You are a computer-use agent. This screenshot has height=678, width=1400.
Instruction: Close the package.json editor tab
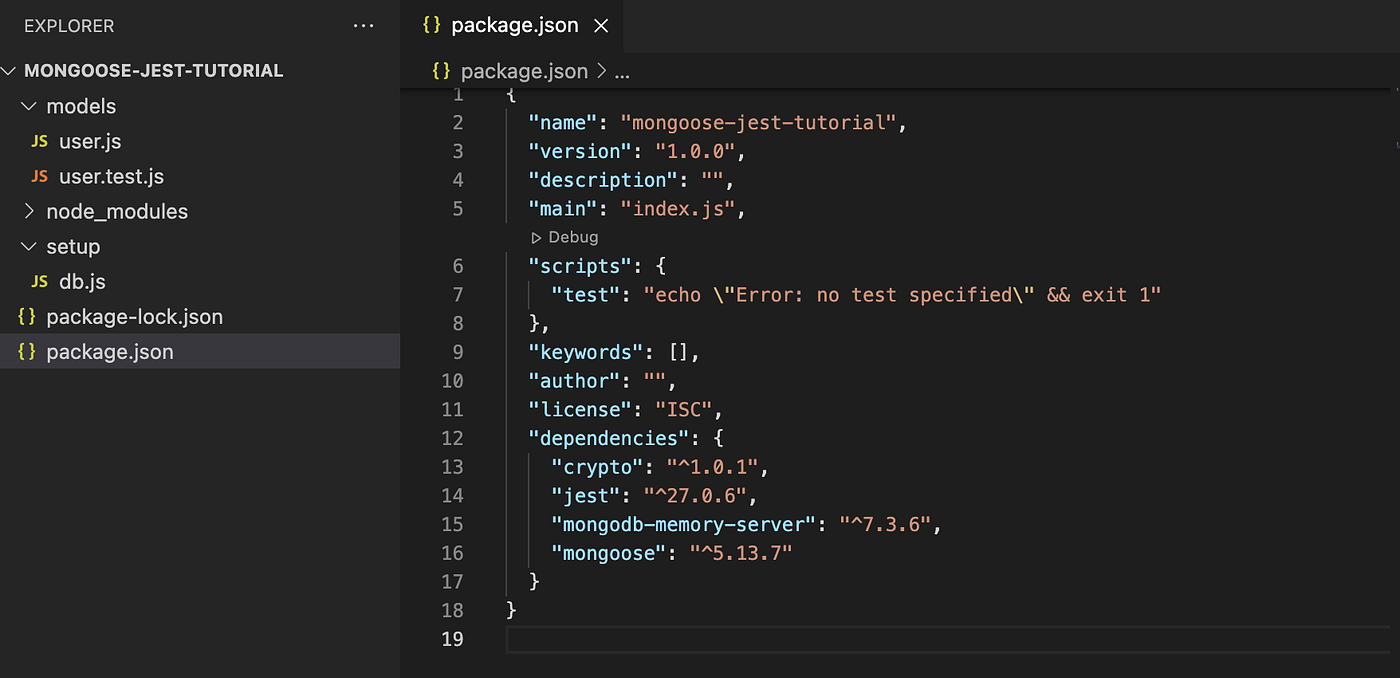(x=601, y=26)
